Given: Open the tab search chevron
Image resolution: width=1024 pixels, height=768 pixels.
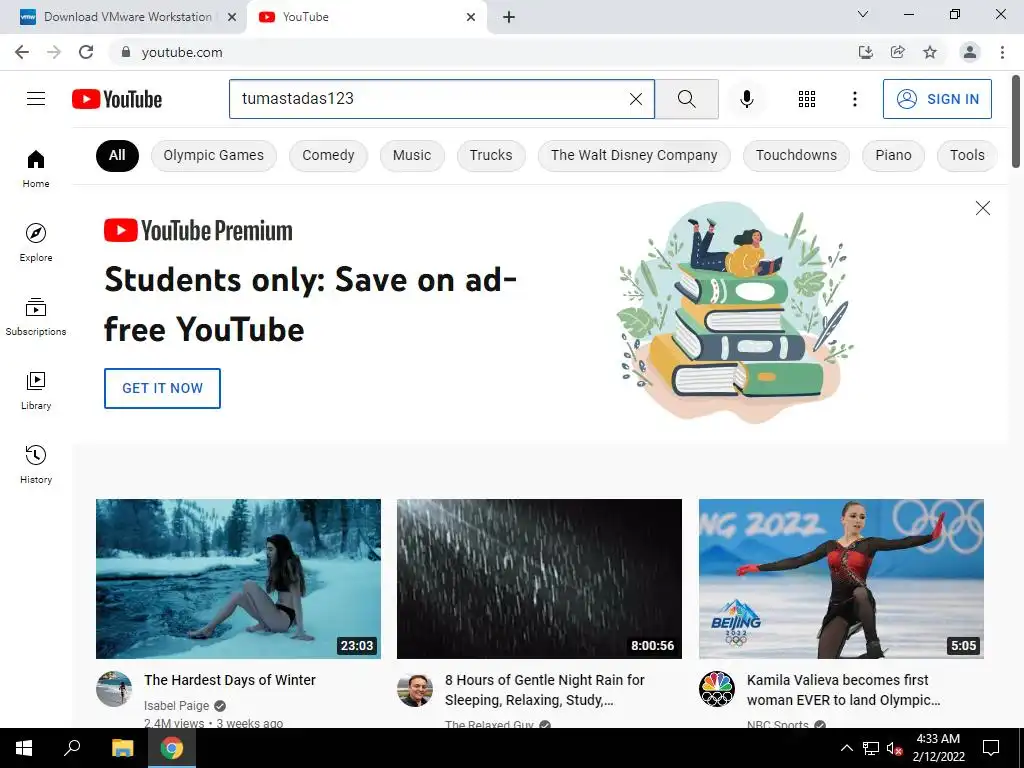Looking at the screenshot, I should tap(863, 14).
